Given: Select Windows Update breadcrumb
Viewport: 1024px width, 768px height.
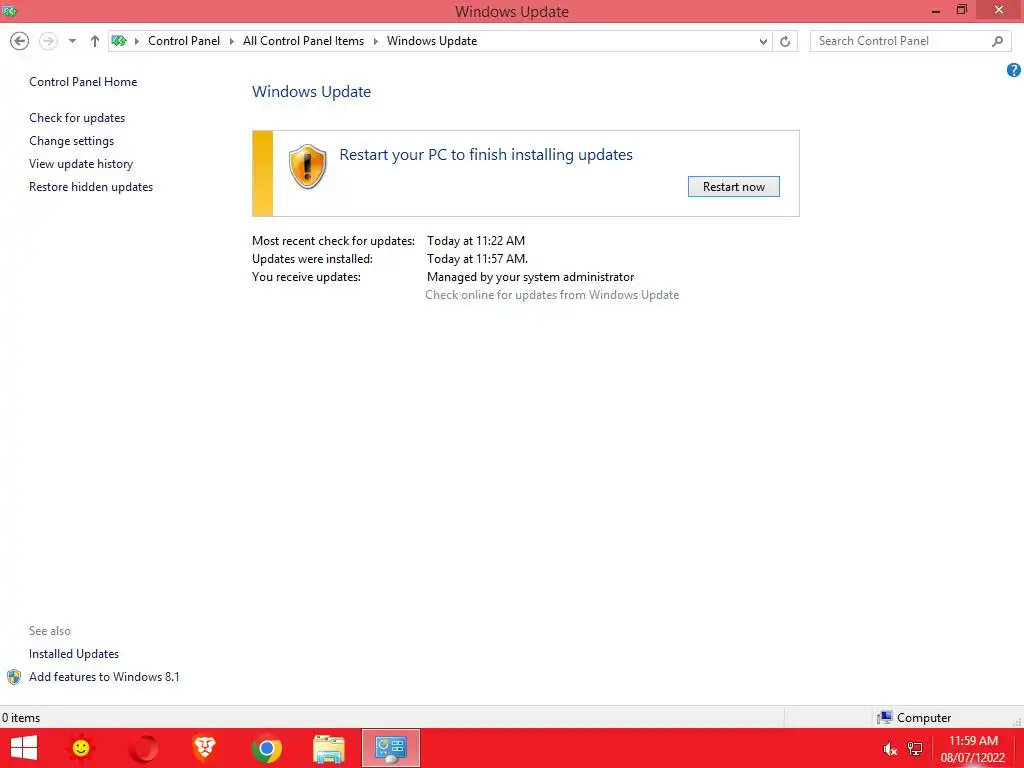Looking at the screenshot, I should [432, 41].
